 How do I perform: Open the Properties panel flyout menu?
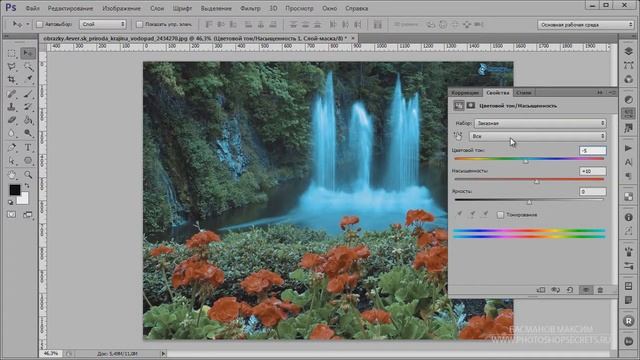coord(612,93)
